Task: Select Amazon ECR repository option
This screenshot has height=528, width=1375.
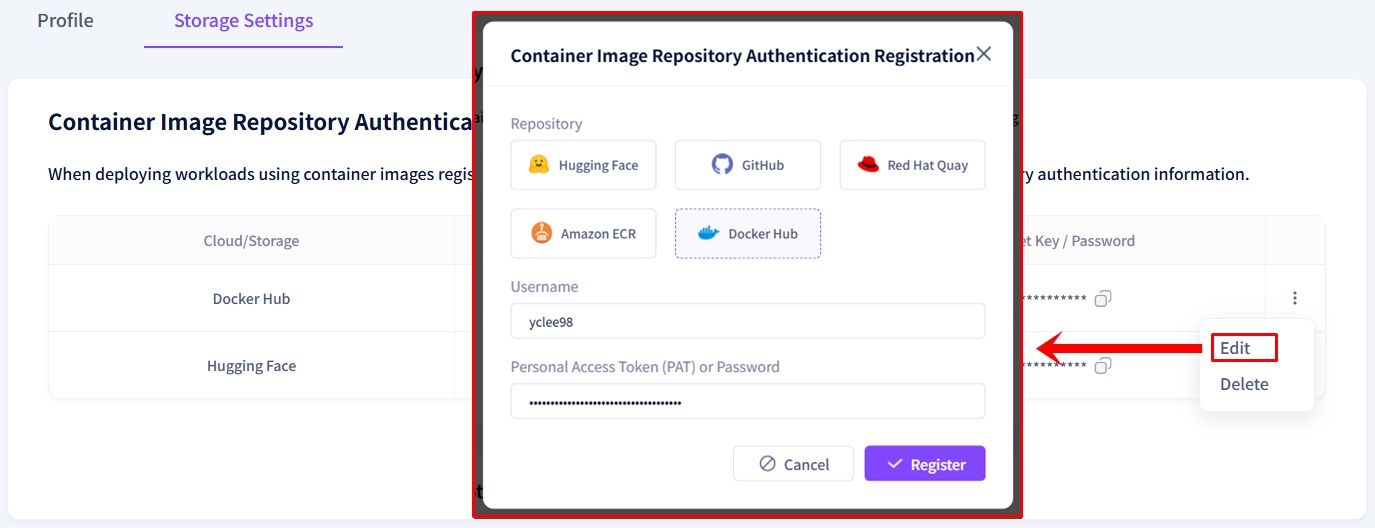Action: click(583, 234)
